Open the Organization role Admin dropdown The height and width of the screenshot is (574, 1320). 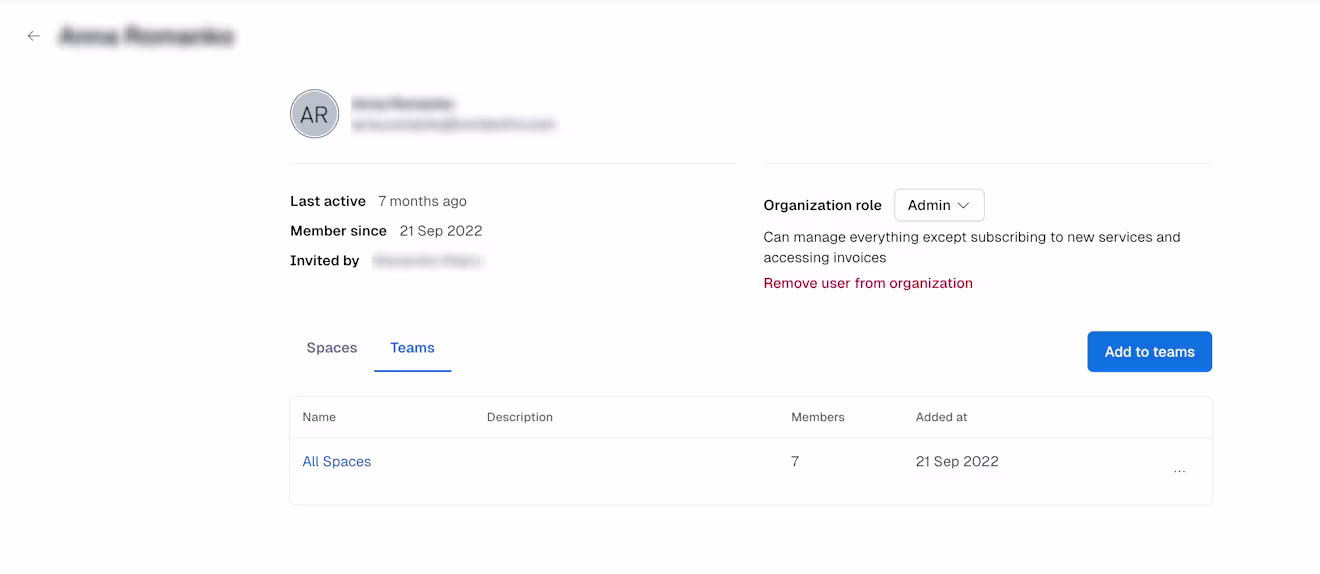(x=939, y=205)
